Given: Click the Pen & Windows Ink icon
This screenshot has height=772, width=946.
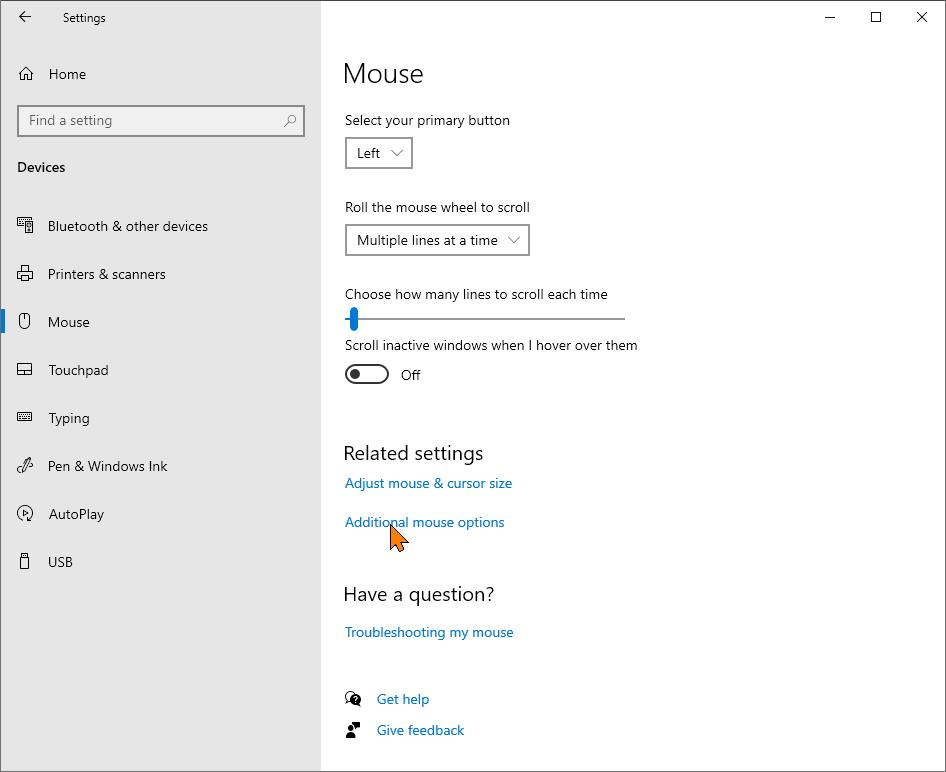Looking at the screenshot, I should [x=25, y=466].
